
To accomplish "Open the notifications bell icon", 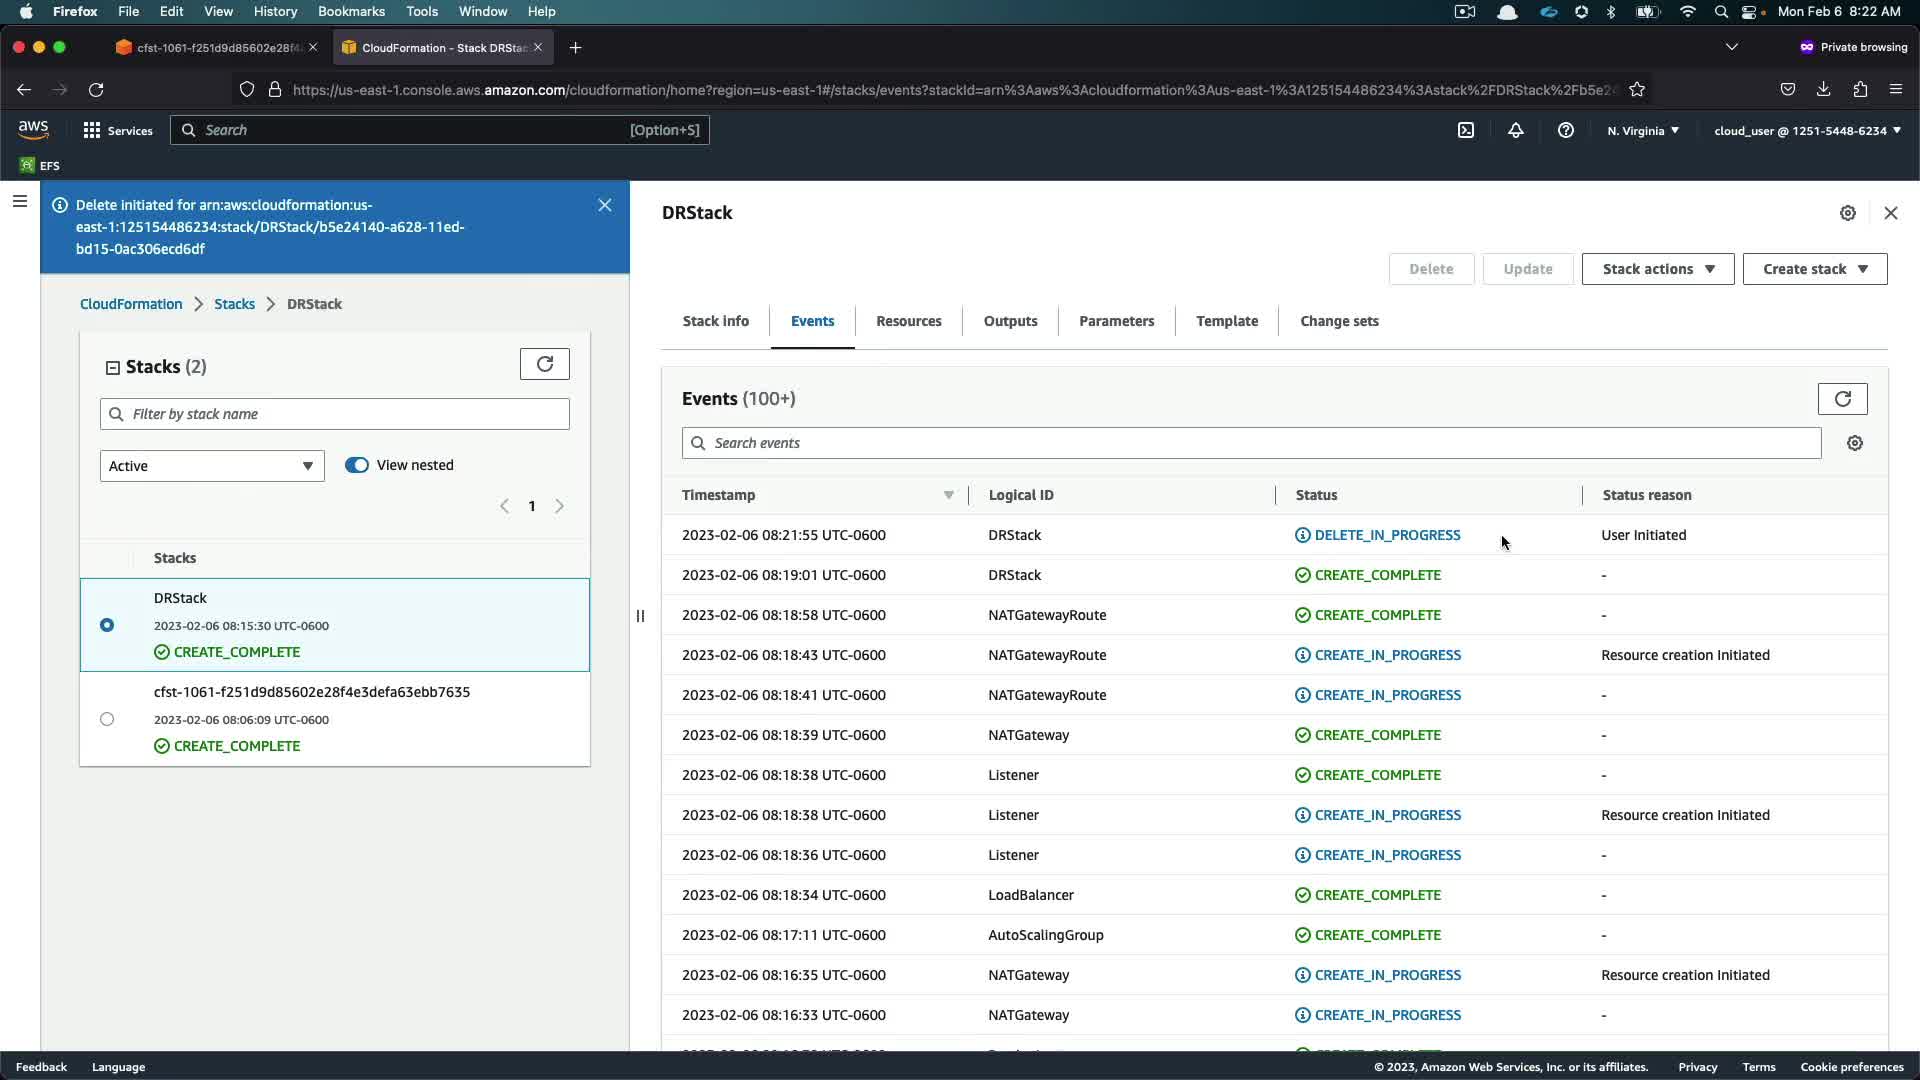I will click(1516, 130).
